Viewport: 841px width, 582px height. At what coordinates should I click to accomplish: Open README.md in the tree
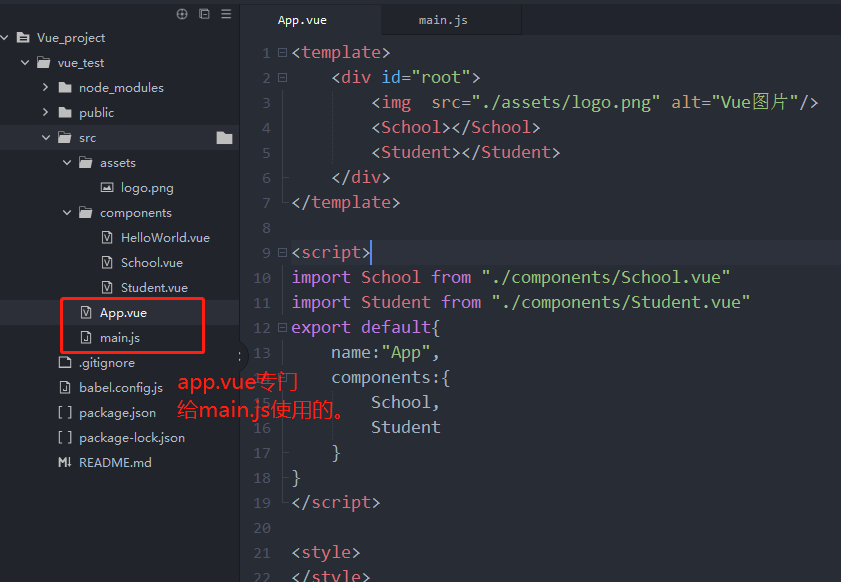[x=115, y=462]
